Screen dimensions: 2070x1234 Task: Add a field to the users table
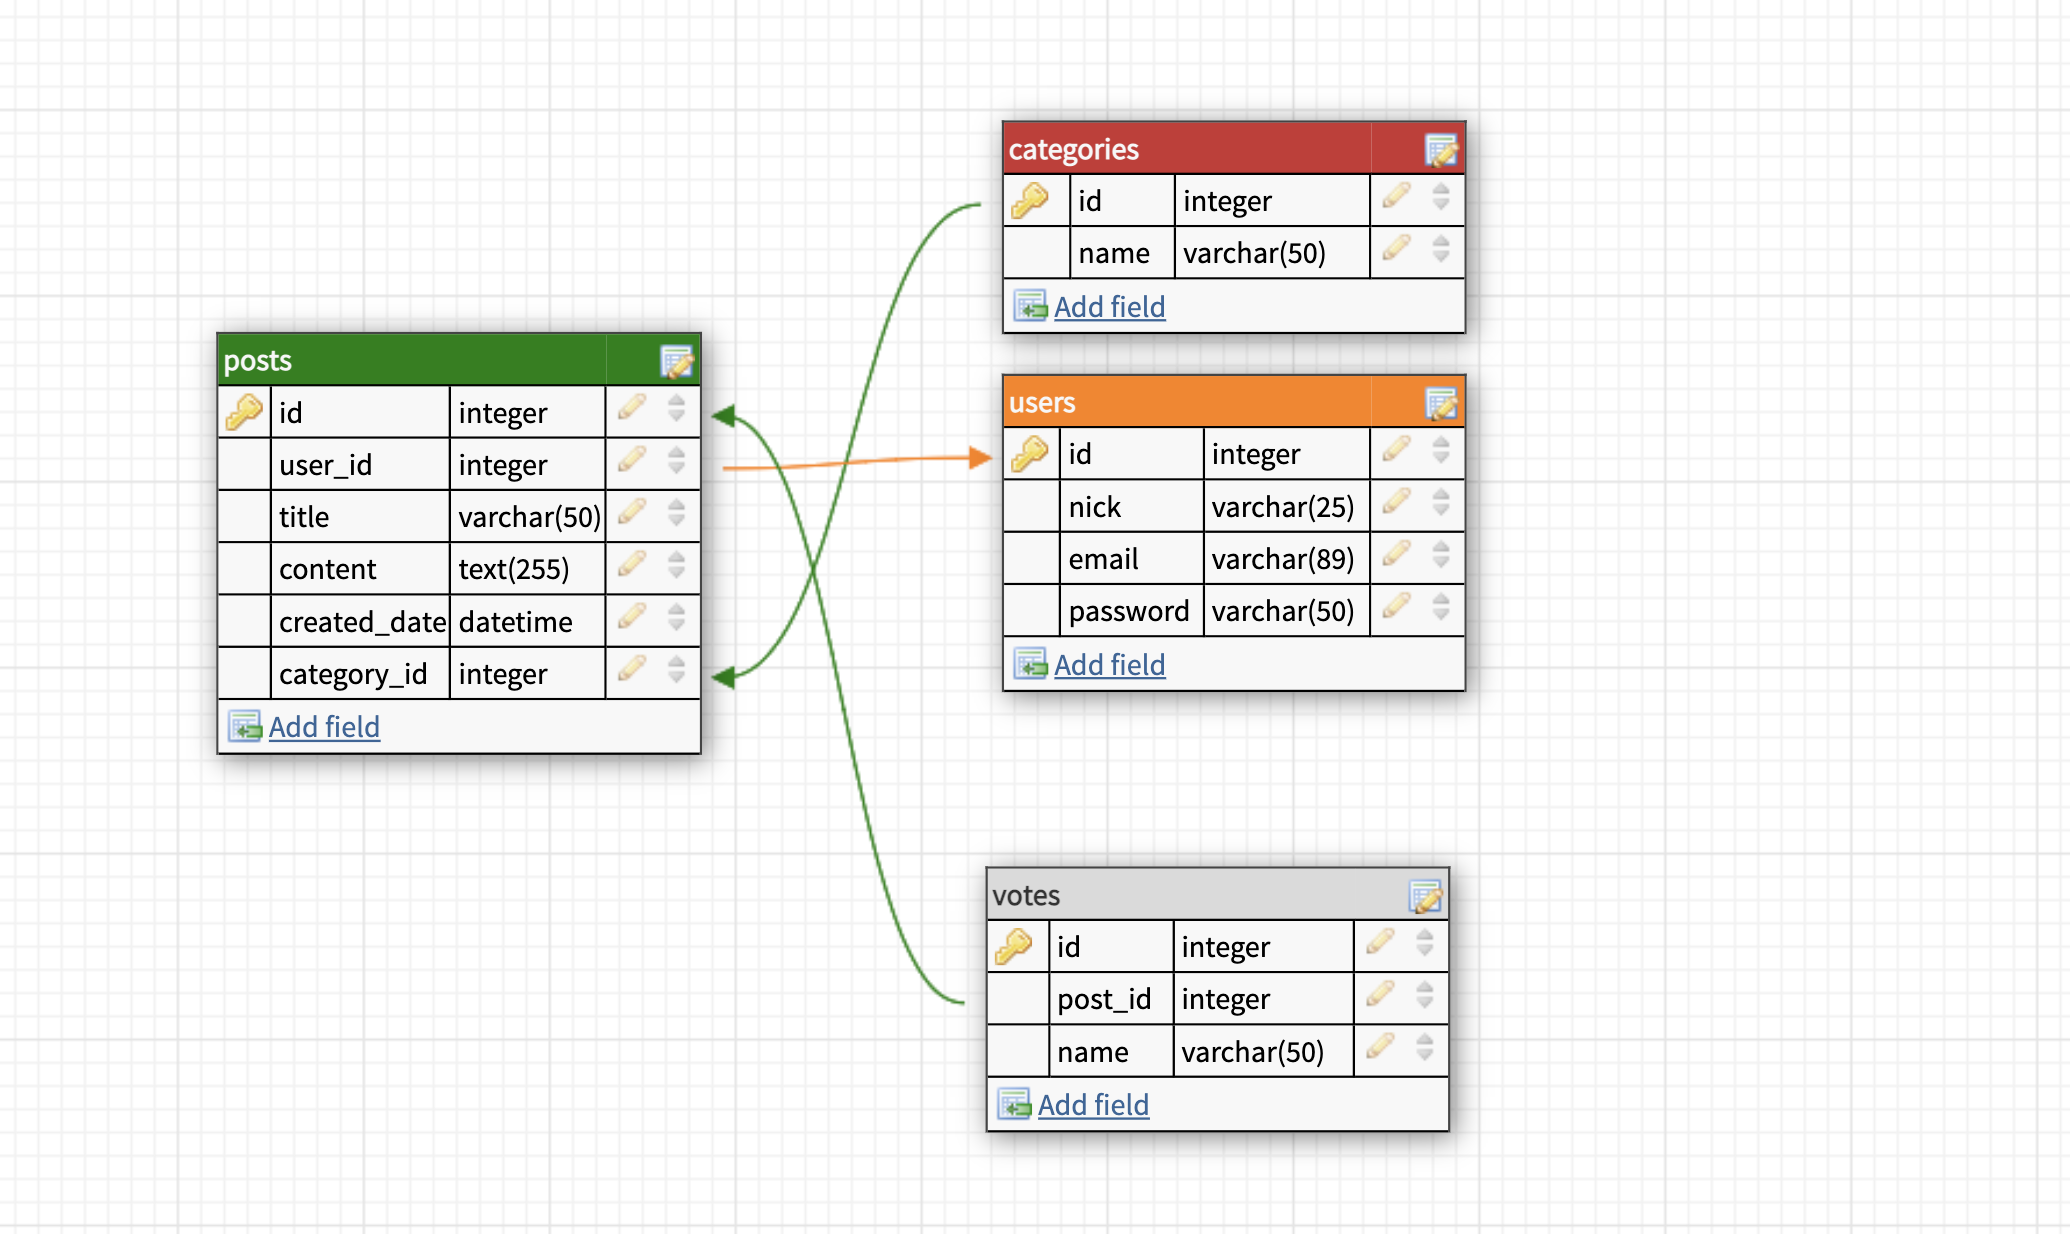click(x=1109, y=665)
